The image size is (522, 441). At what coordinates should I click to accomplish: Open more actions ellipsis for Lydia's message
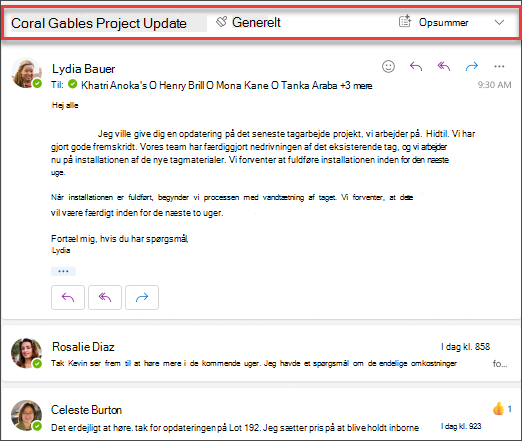[499, 66]
